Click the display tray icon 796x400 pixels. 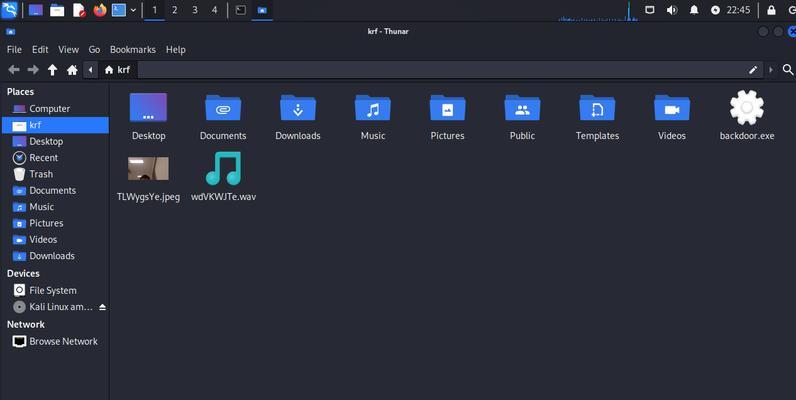click(649, 10)
